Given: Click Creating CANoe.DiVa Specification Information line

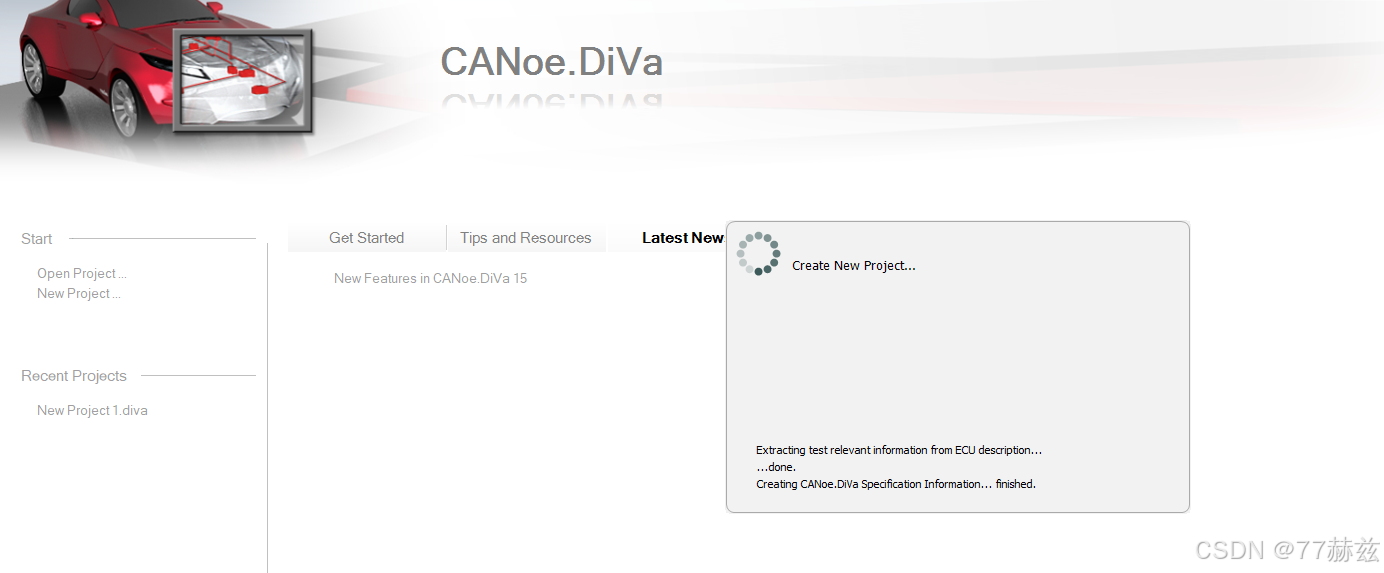Looking at the screenshot, I should pos(896,484).
